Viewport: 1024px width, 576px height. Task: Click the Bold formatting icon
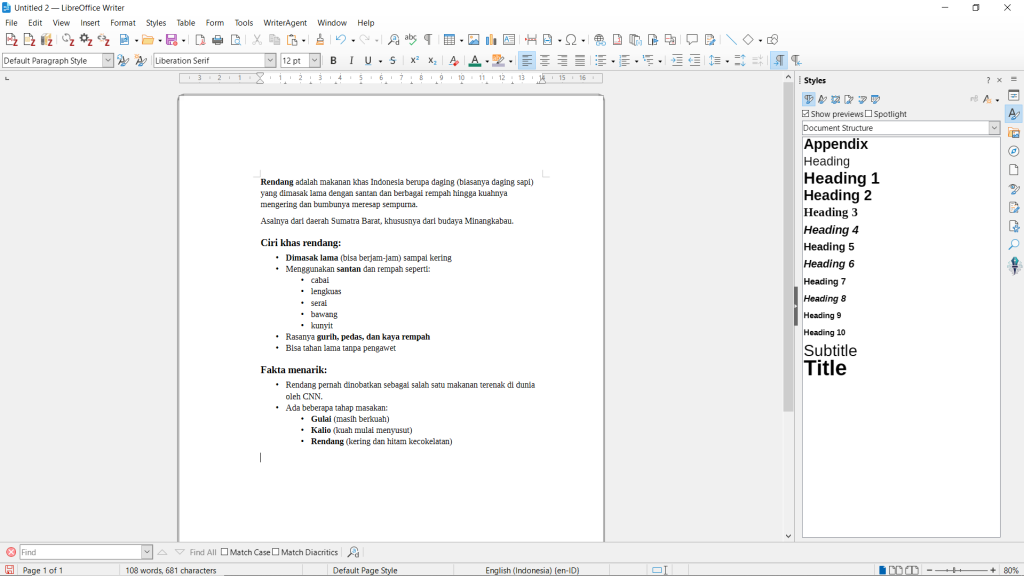coord(333,61)
